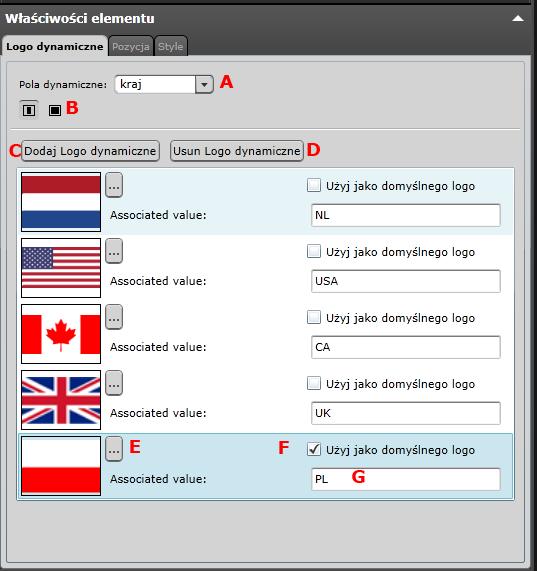Click the PL associated value field
The width and height of the screenshot is (537, 571).
(x=406, y=479)
